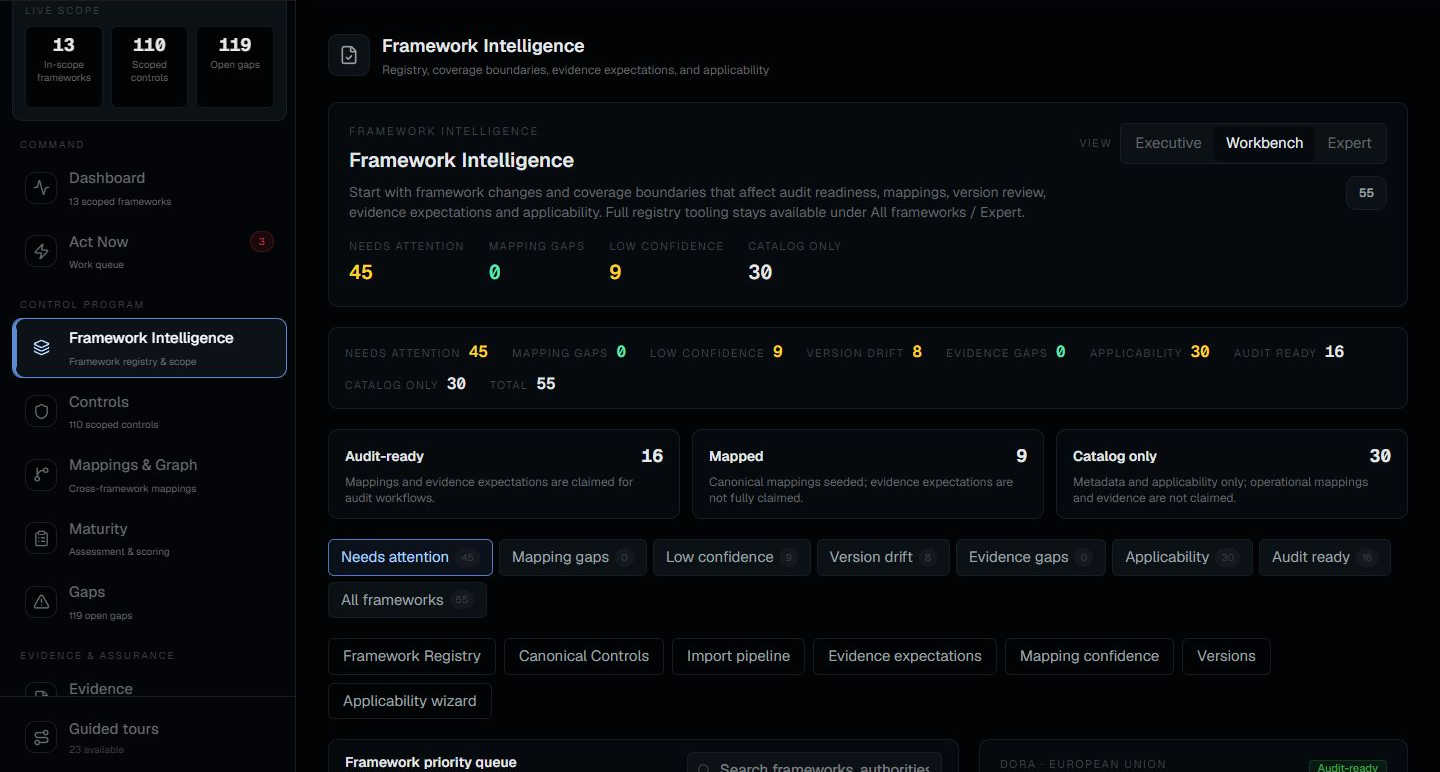Switch view to Workbench
Screen dimensions: 1440x772
(x=1264, y=143)
